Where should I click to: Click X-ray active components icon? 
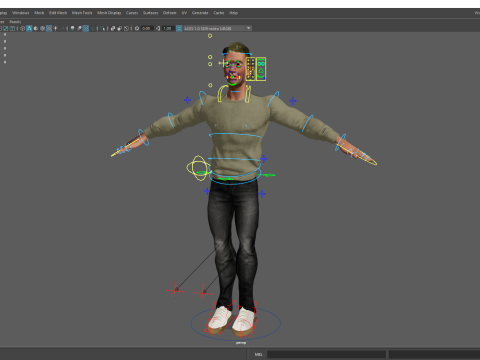[120, 28]
